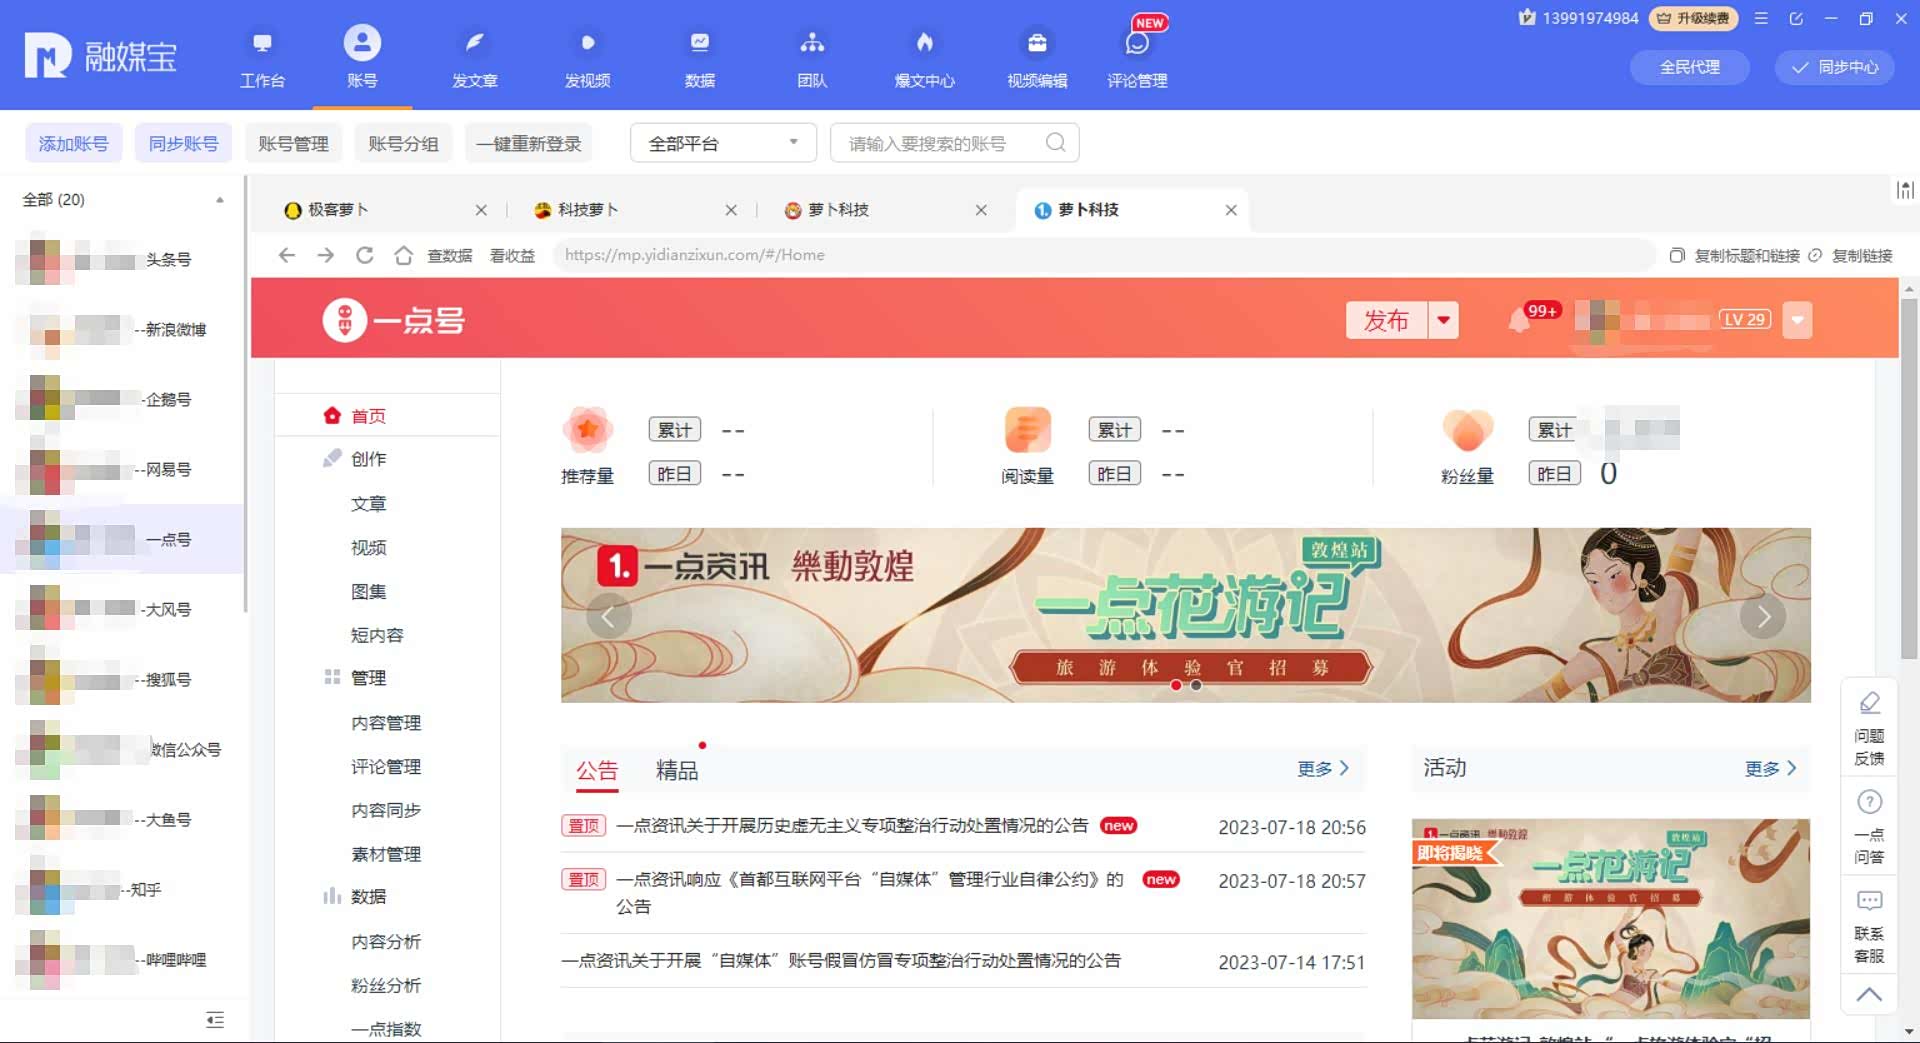1920x1043 pixels.
Task: Click the page vertical scrollbar
Action: pyautogui.click(x=1909, y=480)
